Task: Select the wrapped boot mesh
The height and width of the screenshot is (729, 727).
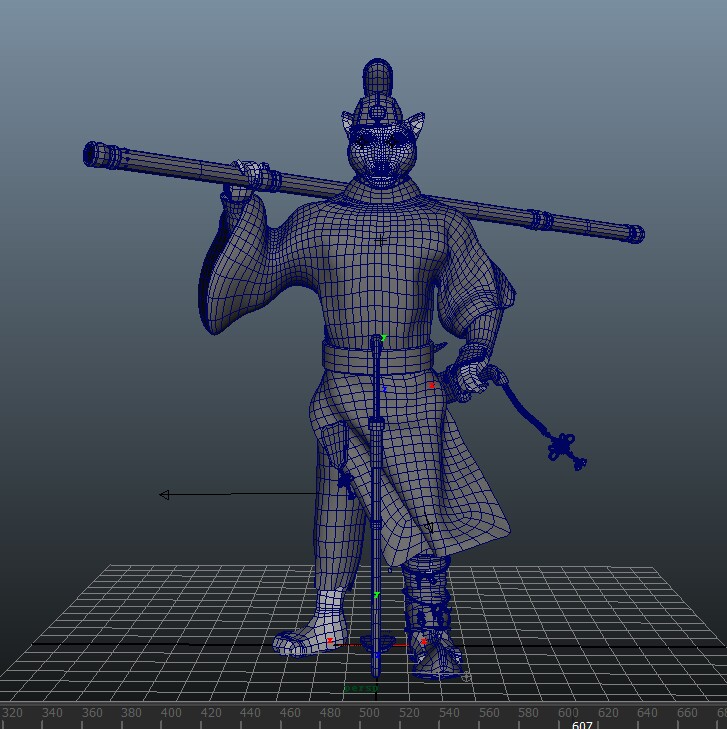Action: (x=432, y=618)
